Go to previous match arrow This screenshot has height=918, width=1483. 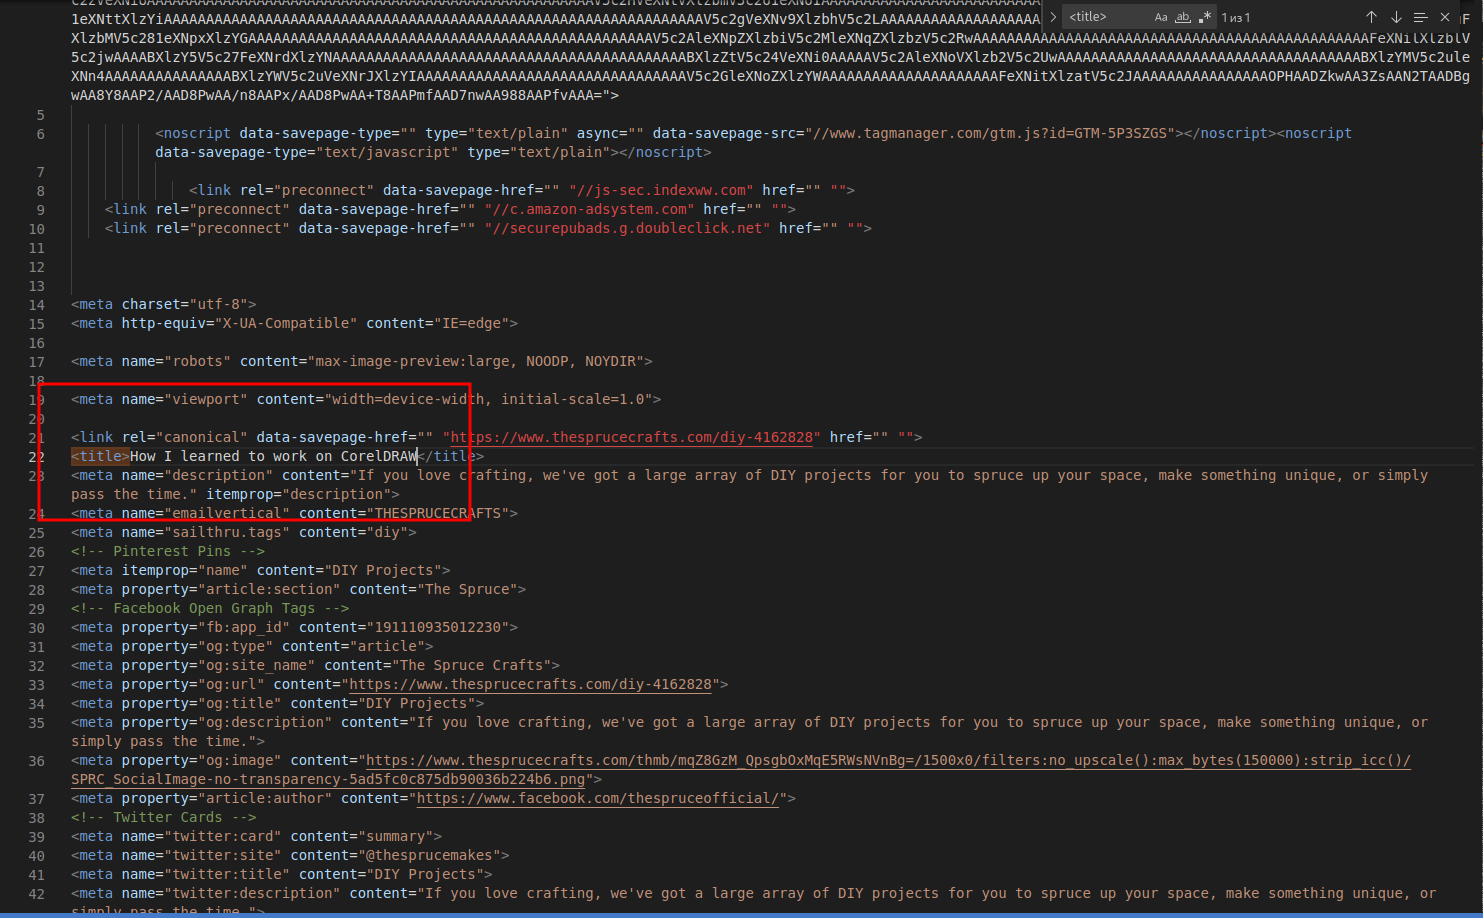tap(1371, 17)
